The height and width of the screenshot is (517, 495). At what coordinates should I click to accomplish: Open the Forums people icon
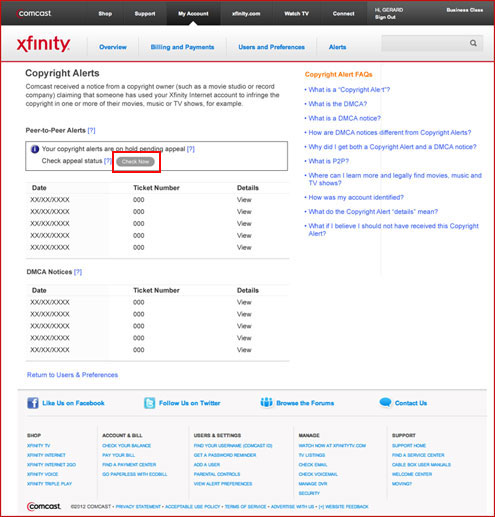click(x=266, y=402)
